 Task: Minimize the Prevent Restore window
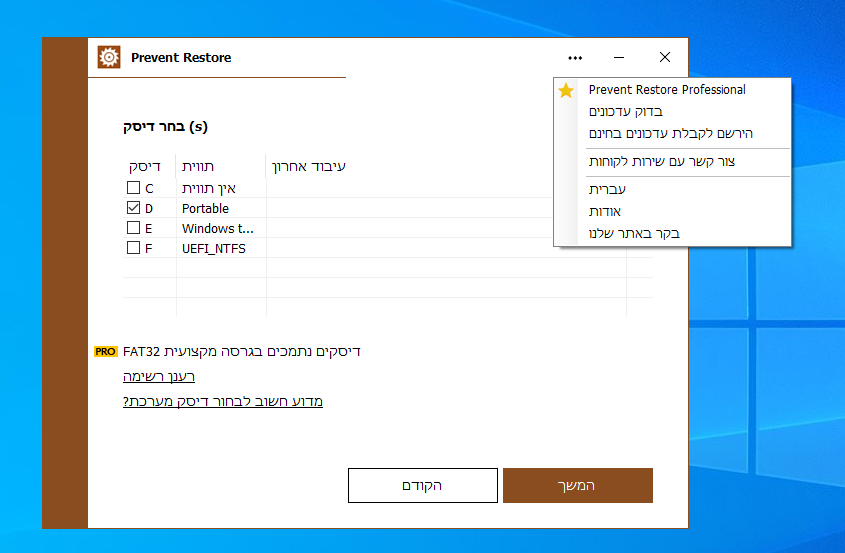[619, 57]
